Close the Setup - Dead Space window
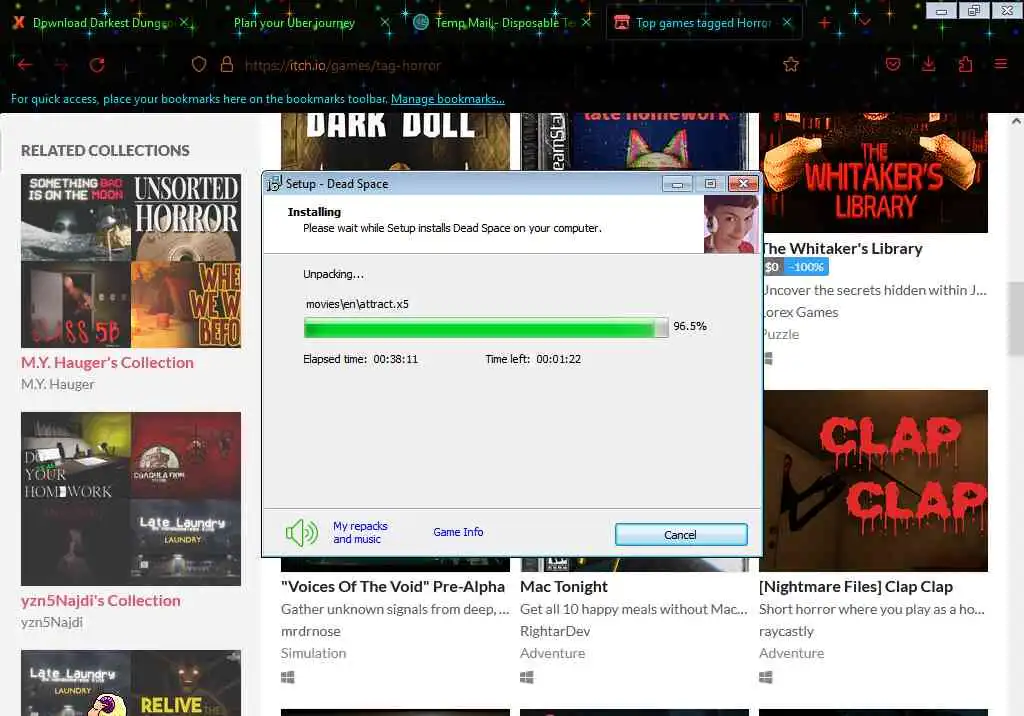1024x716 pixels. pos(743,184)
